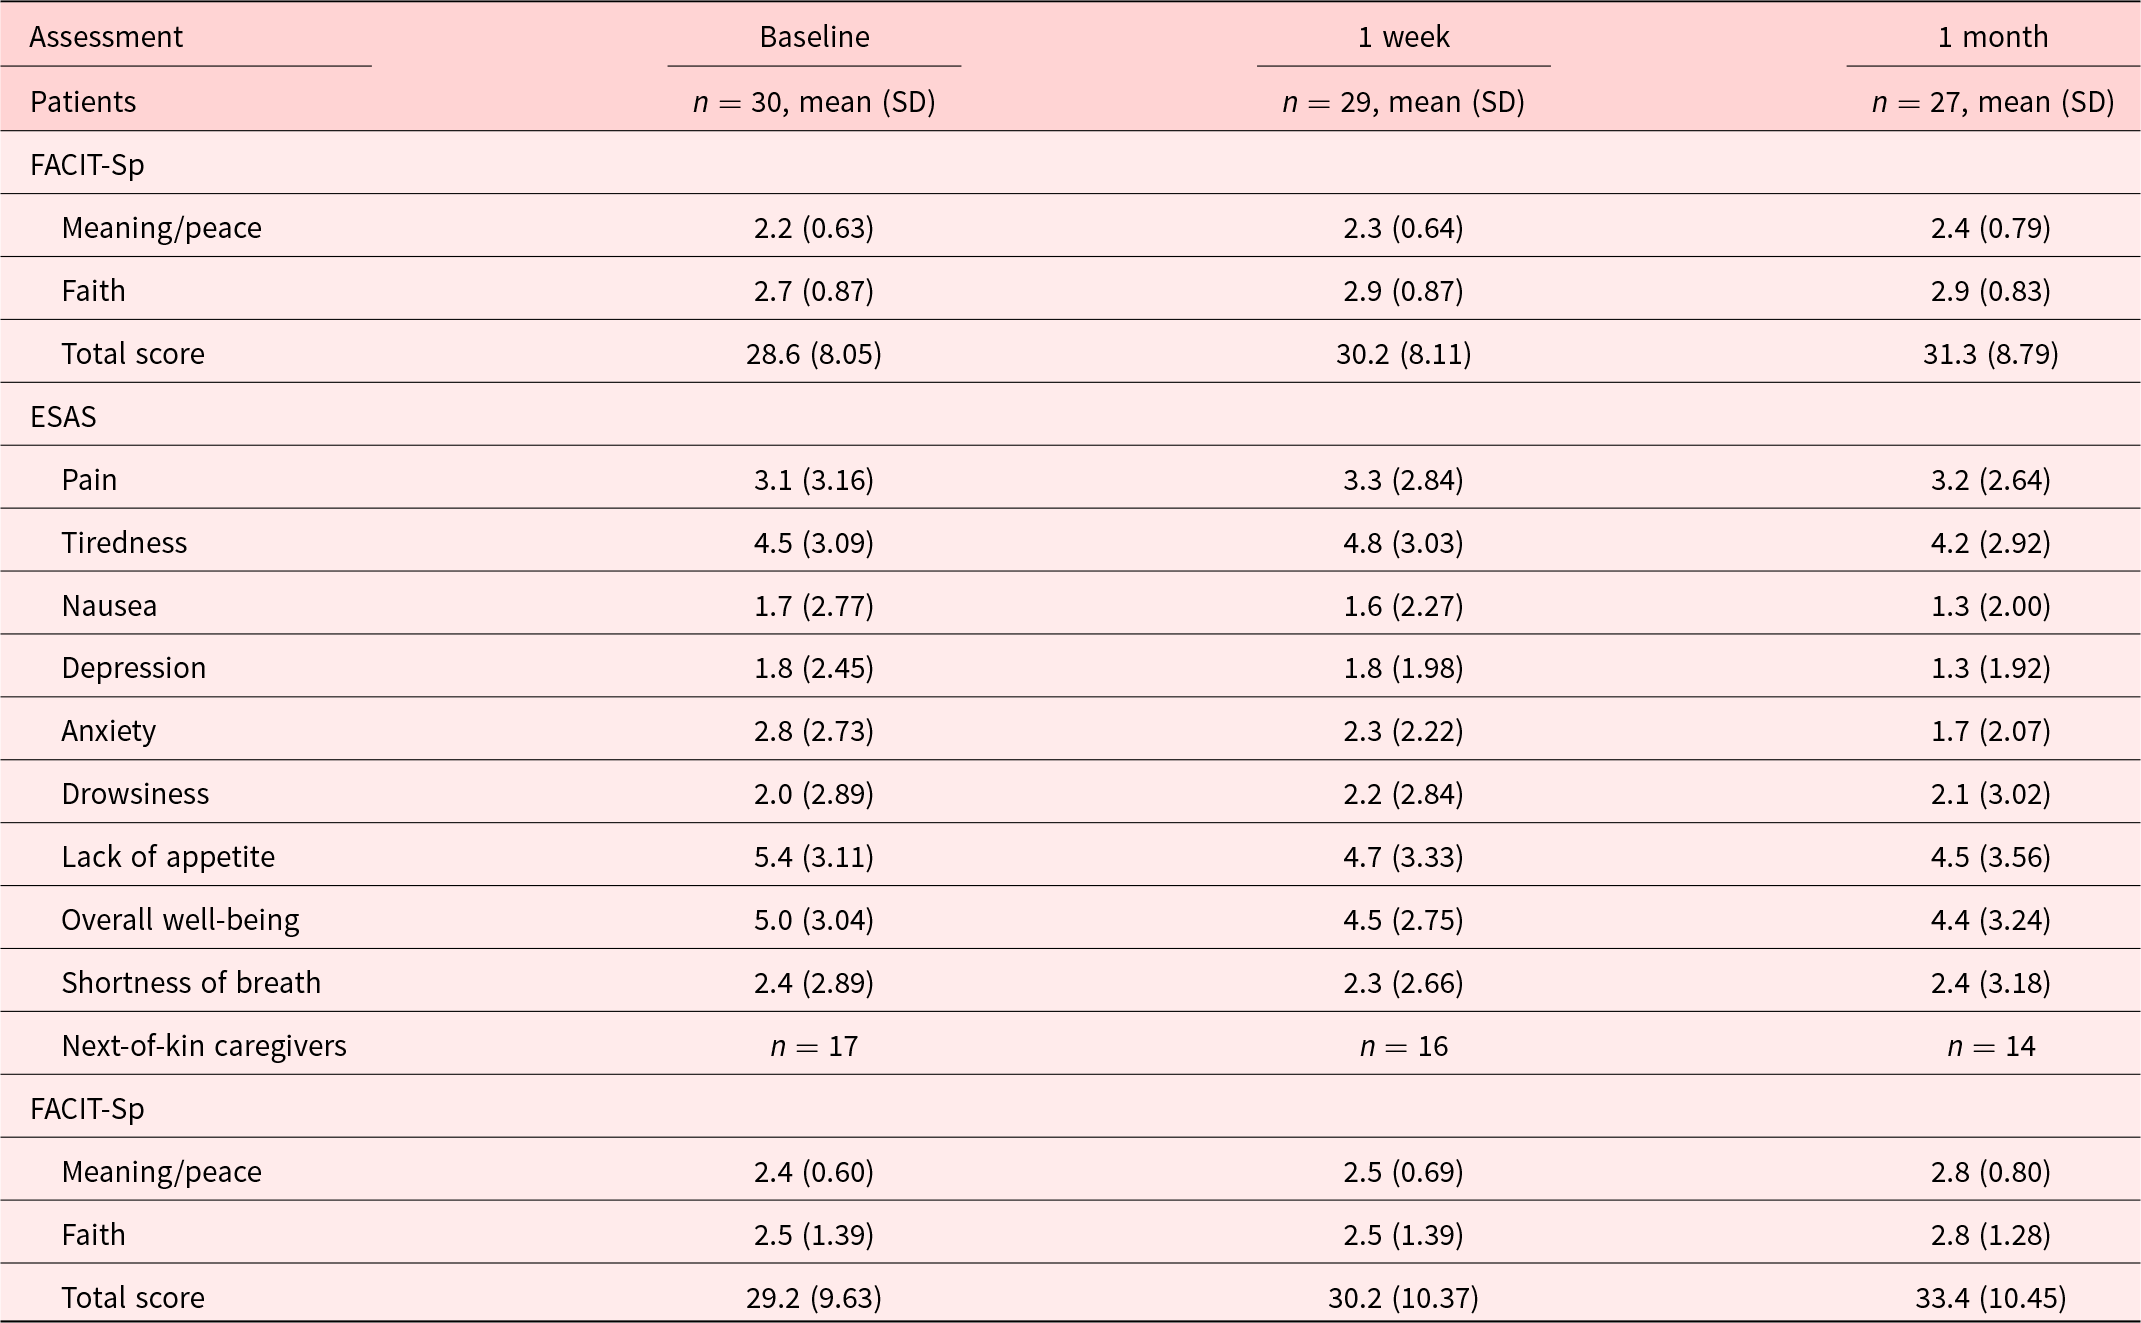Select the 1 month column header
The height and width of the screenshot is (1323, 2141).
(1992, 37)
